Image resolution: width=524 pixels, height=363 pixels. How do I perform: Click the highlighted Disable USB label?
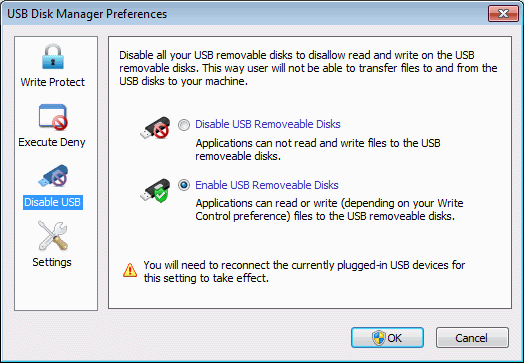[53, 202]
